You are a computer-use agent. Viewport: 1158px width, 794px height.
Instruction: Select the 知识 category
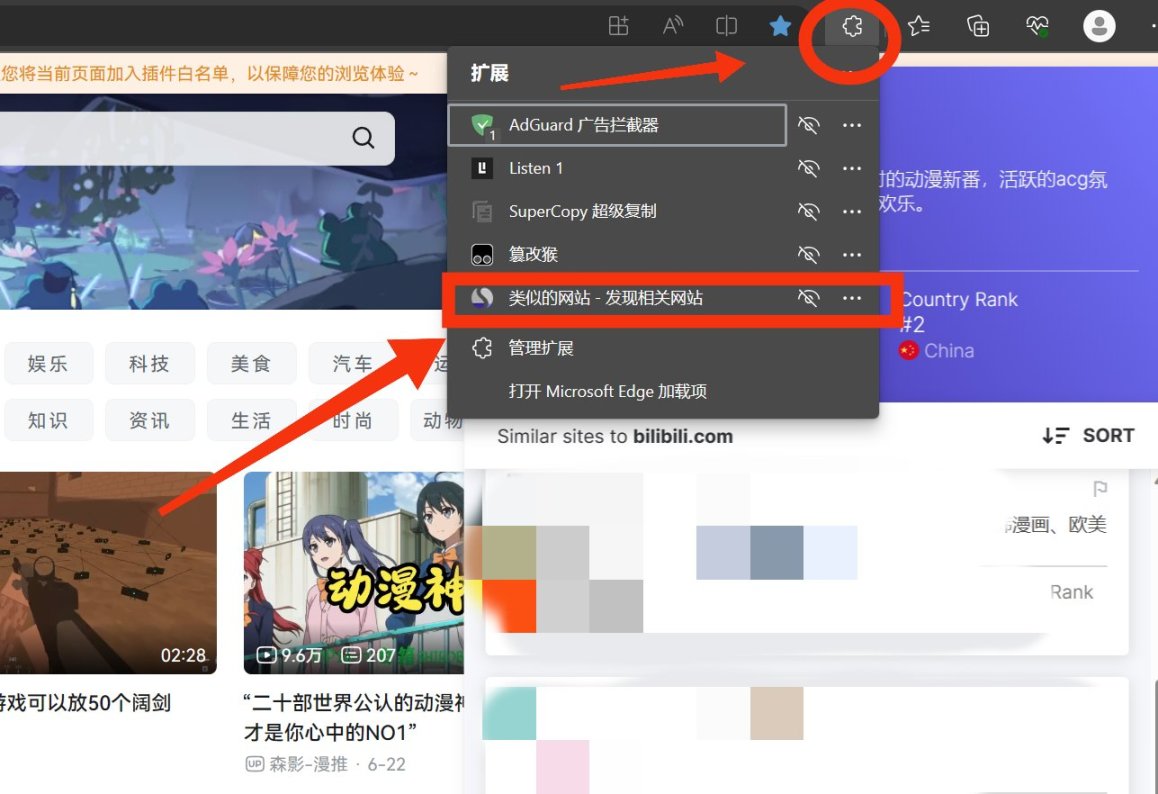pyautogui.click(x=48, y=420)
